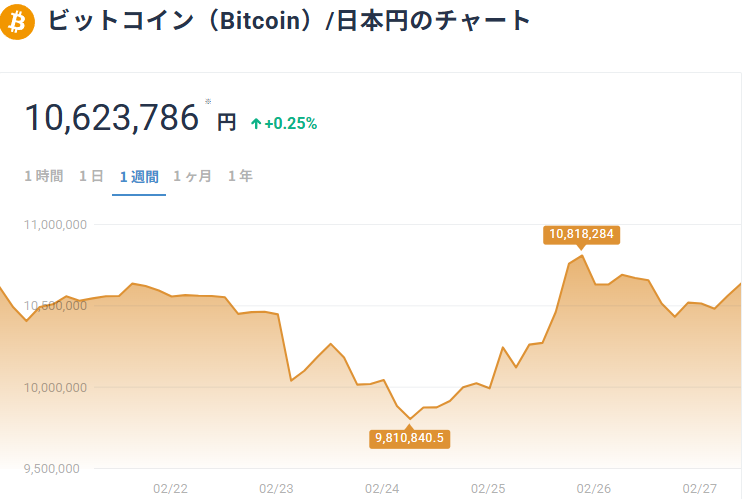Select the active 1週間 tab
Screen dimensions: 745x499
(139, 177)
